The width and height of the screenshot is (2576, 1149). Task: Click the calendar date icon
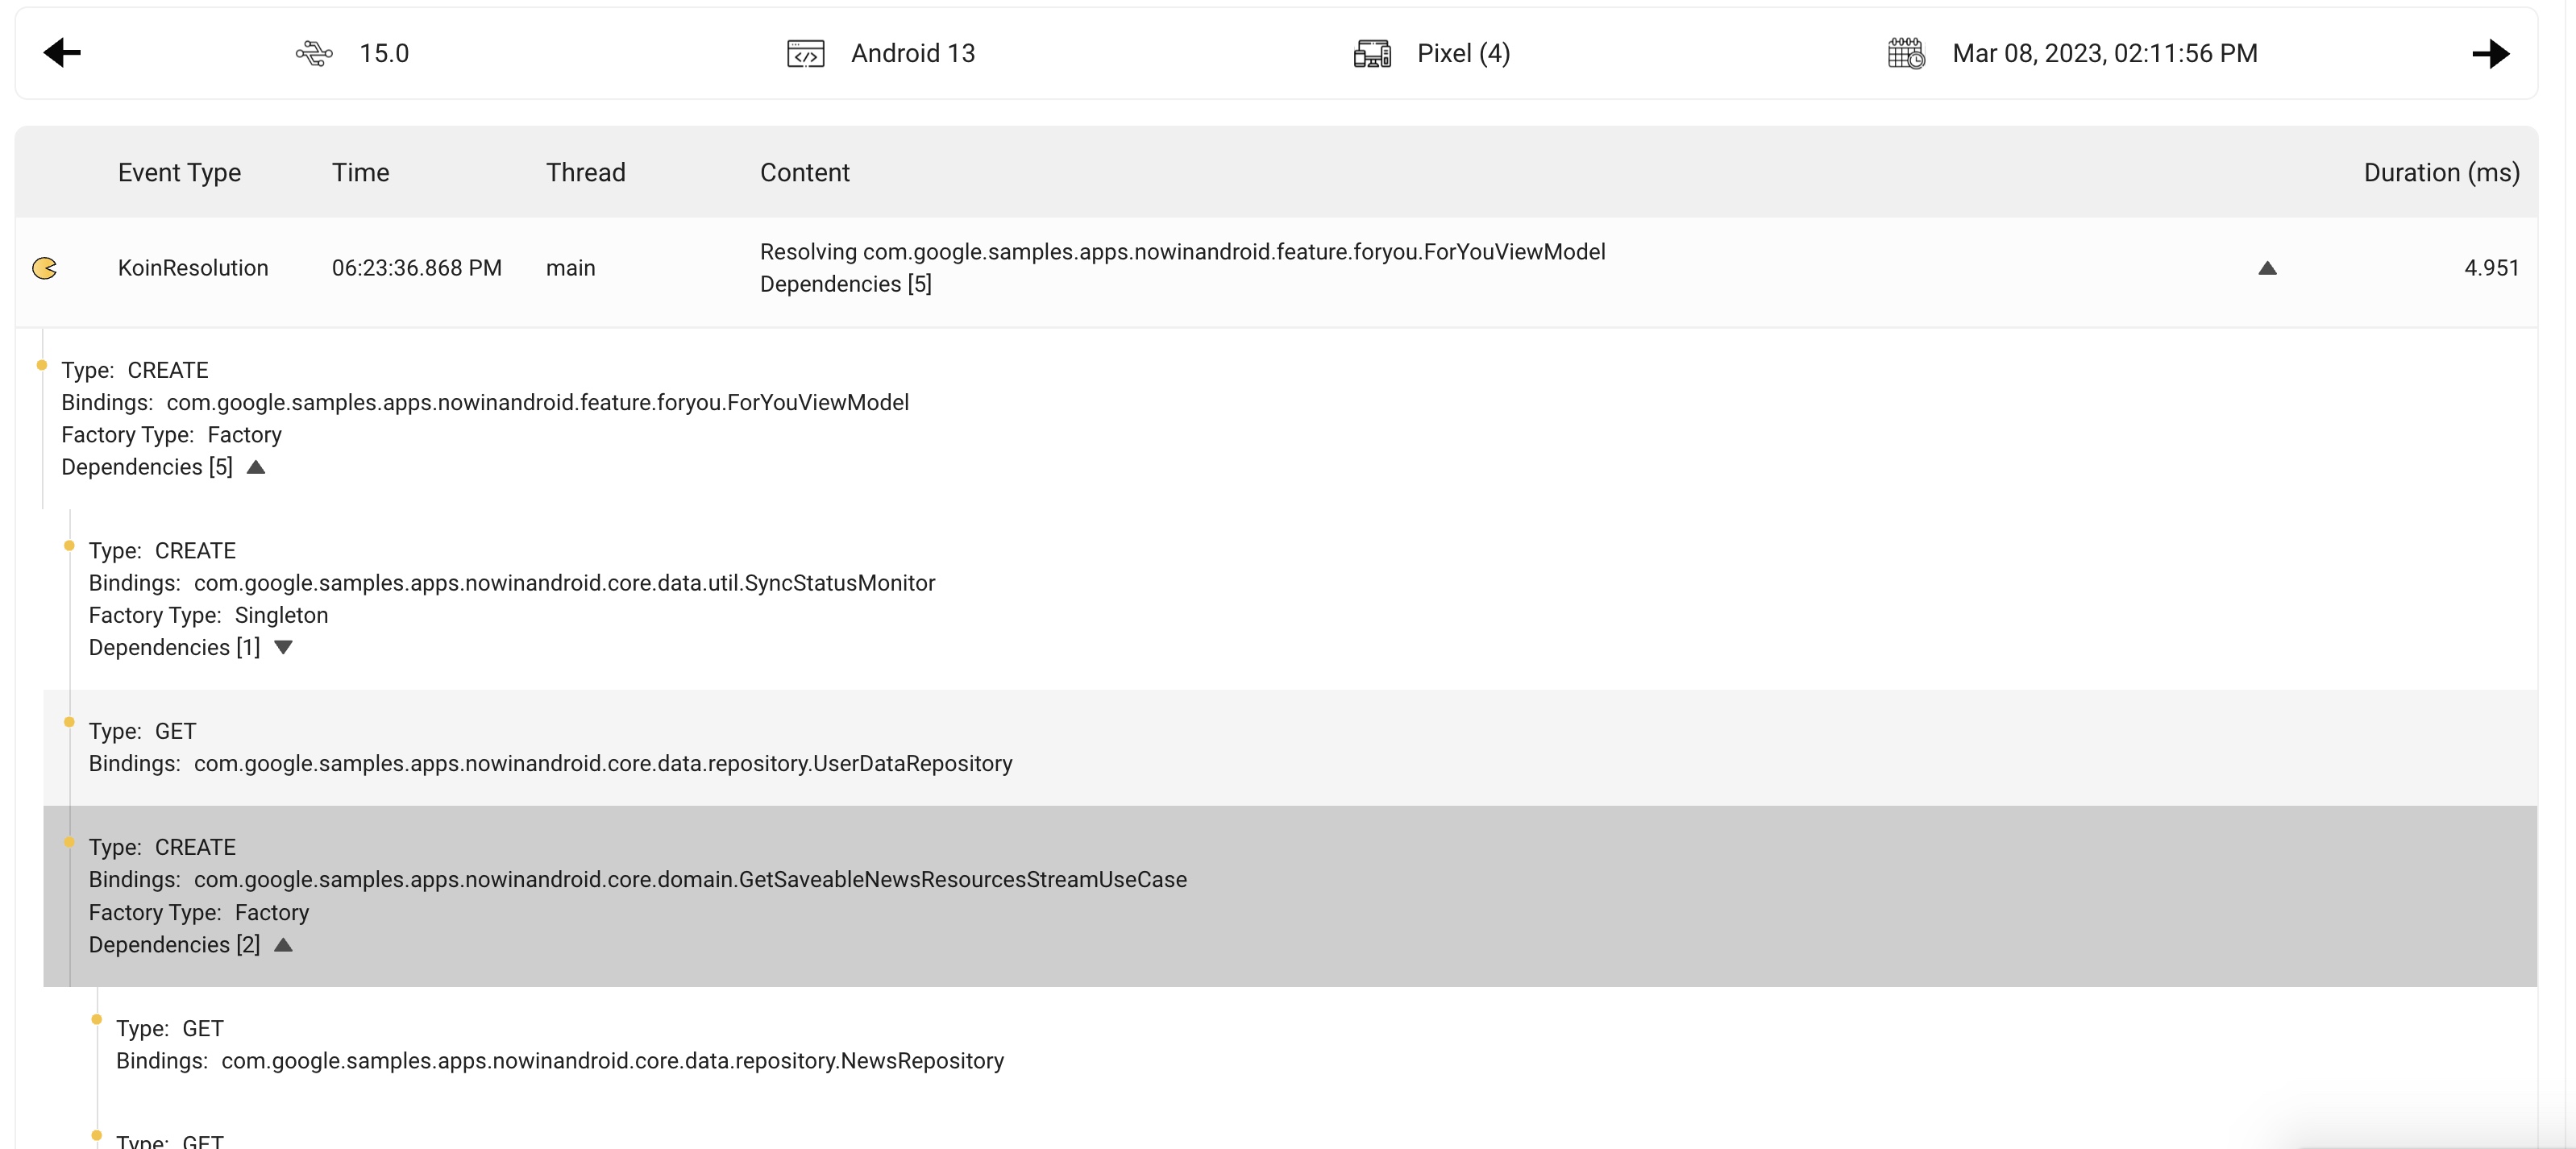[1906, 53]
